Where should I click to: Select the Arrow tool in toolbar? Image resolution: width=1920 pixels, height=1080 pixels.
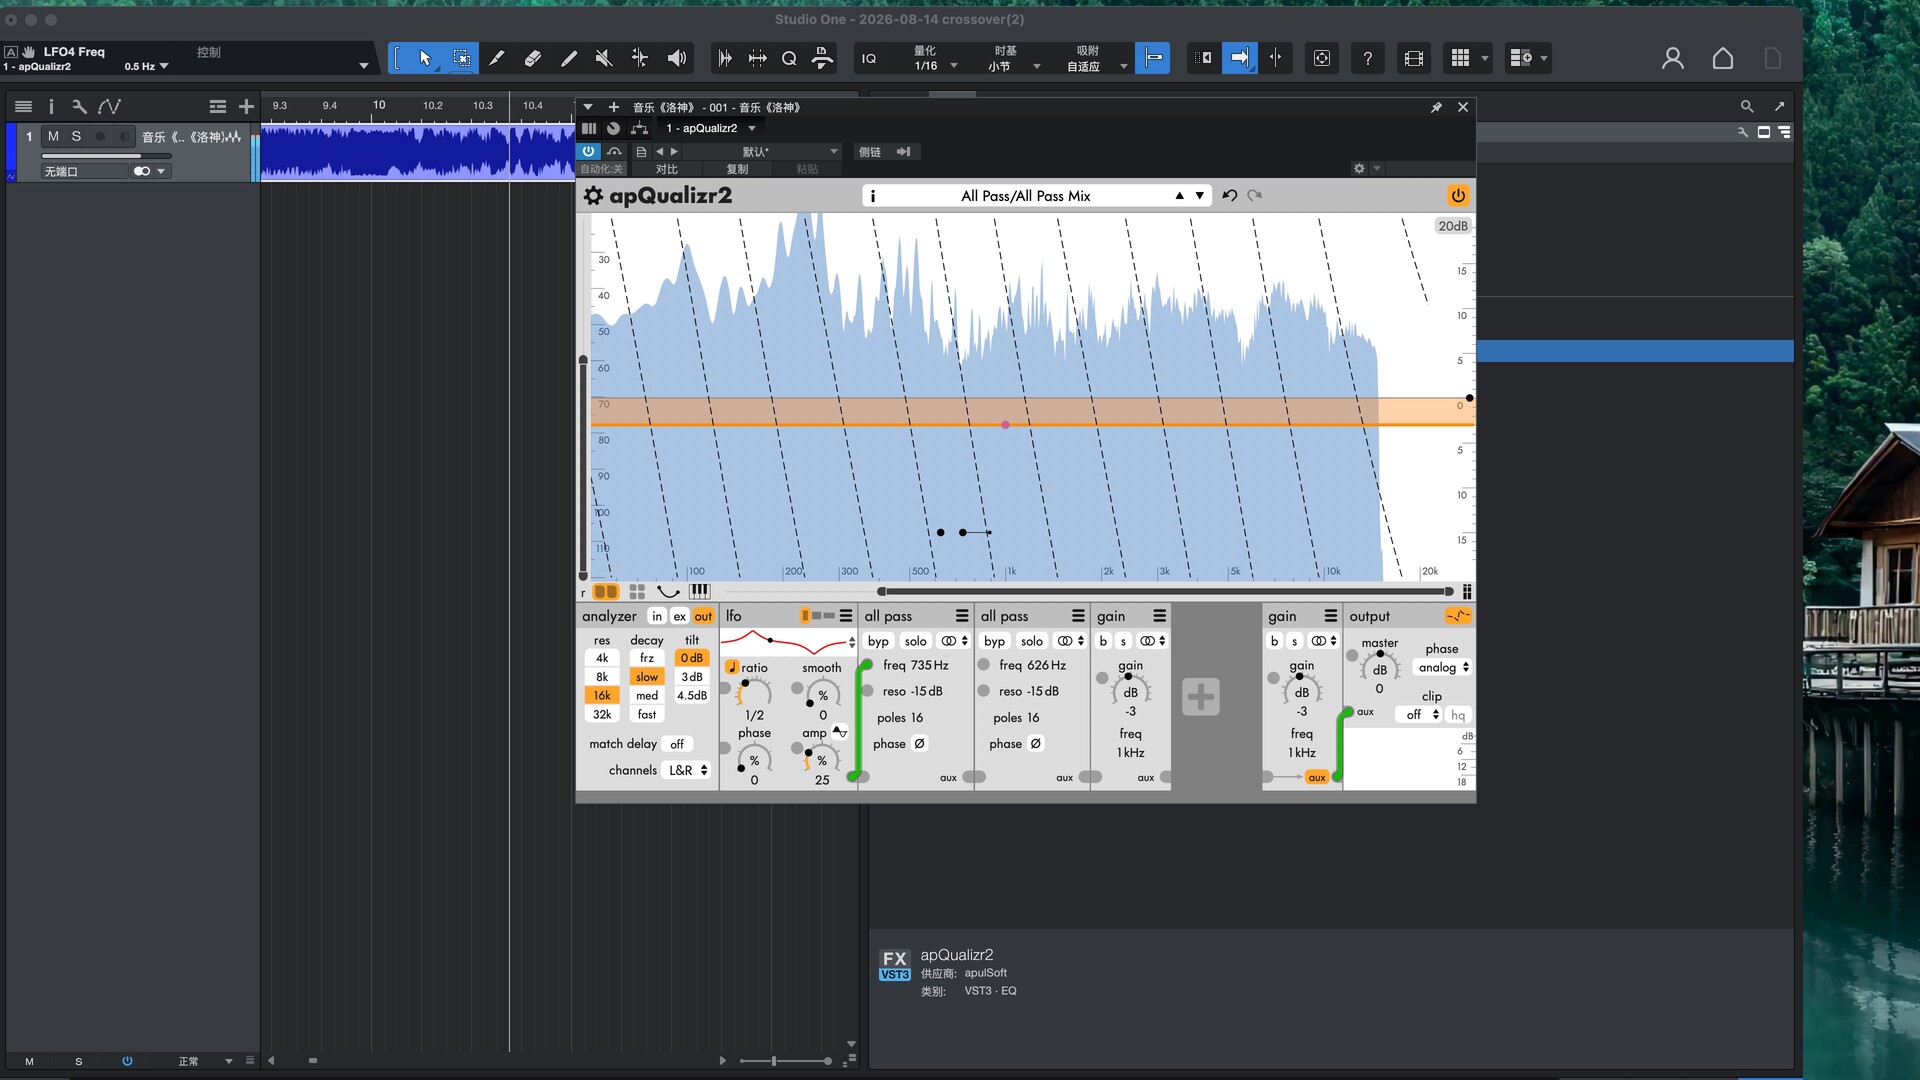click(425, 58)
